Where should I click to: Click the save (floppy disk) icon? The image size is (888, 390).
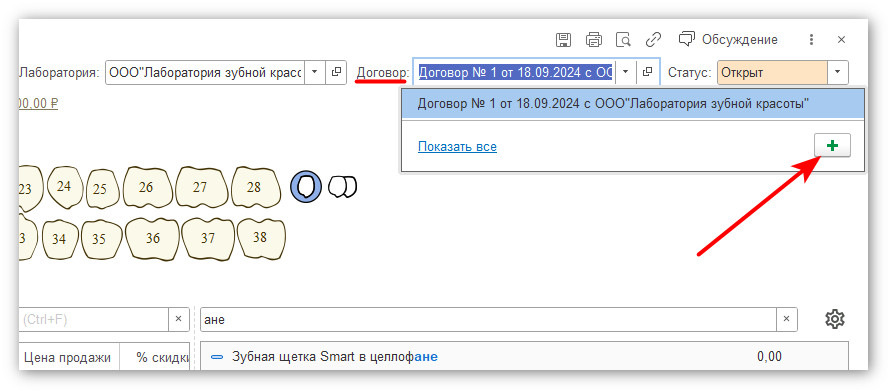563,40
